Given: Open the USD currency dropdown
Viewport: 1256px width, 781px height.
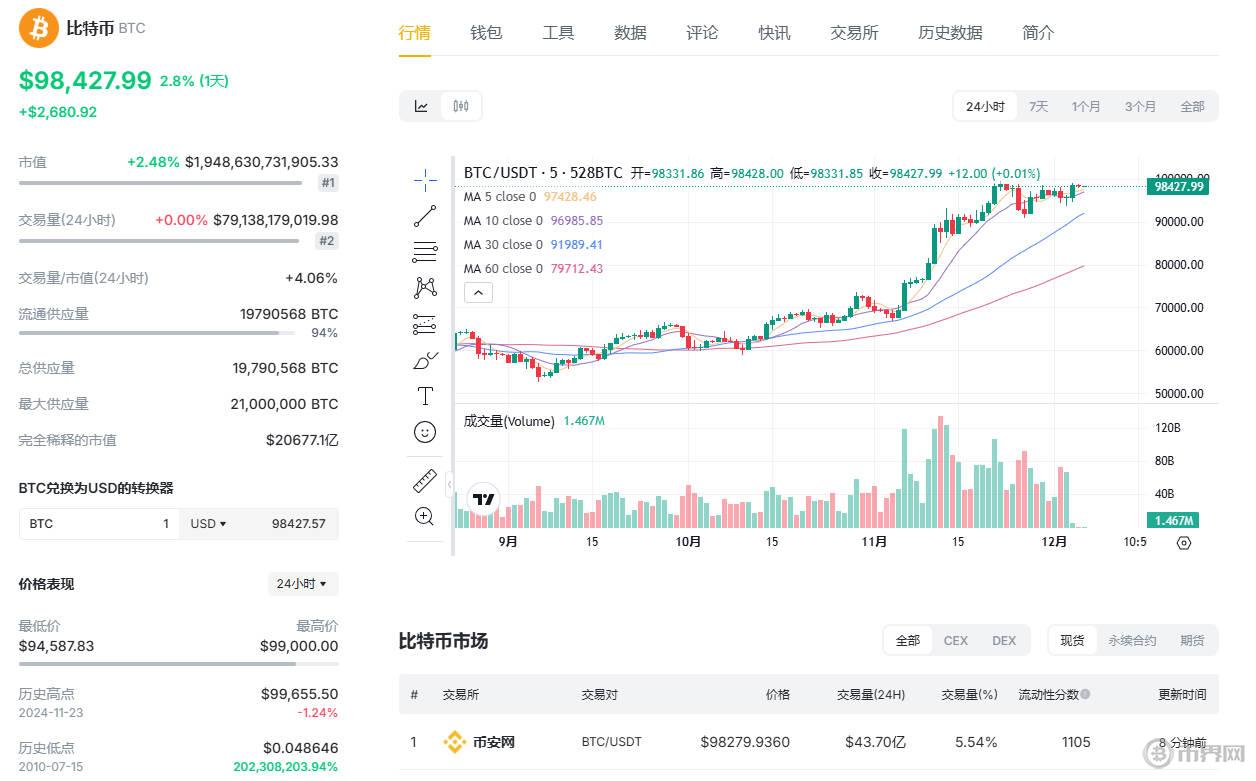Looking at the screenshot, I should click(209, 524).
